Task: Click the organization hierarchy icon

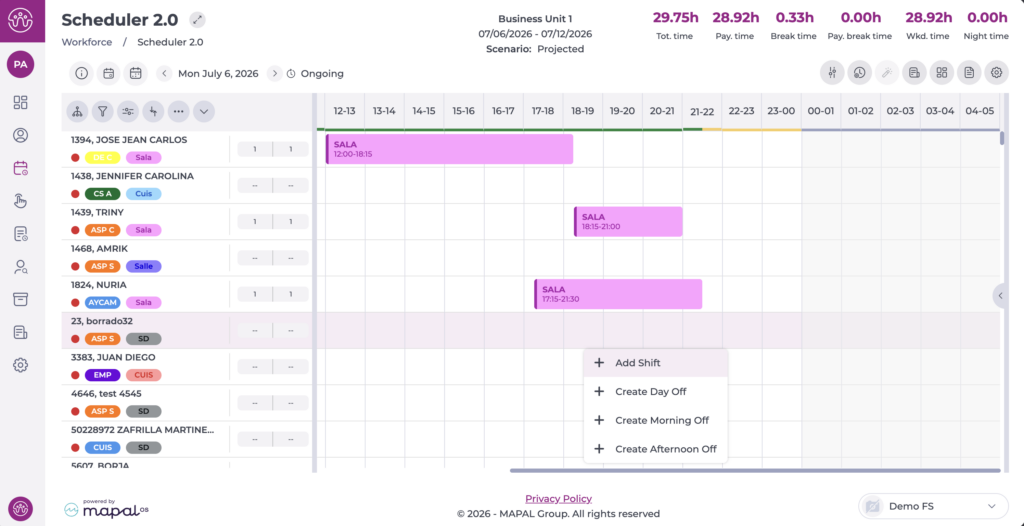Action: [x=77, y=112]
